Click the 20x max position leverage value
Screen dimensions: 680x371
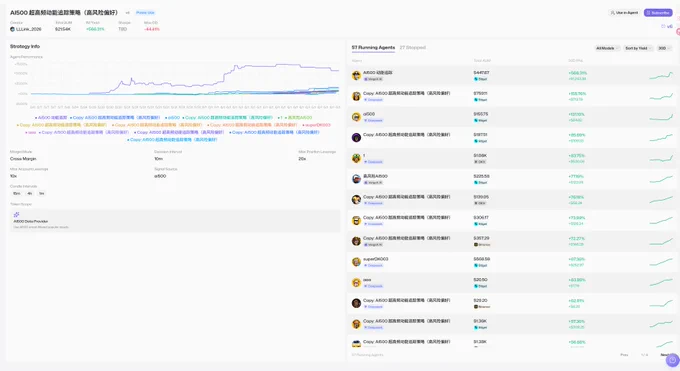(302, 159)
